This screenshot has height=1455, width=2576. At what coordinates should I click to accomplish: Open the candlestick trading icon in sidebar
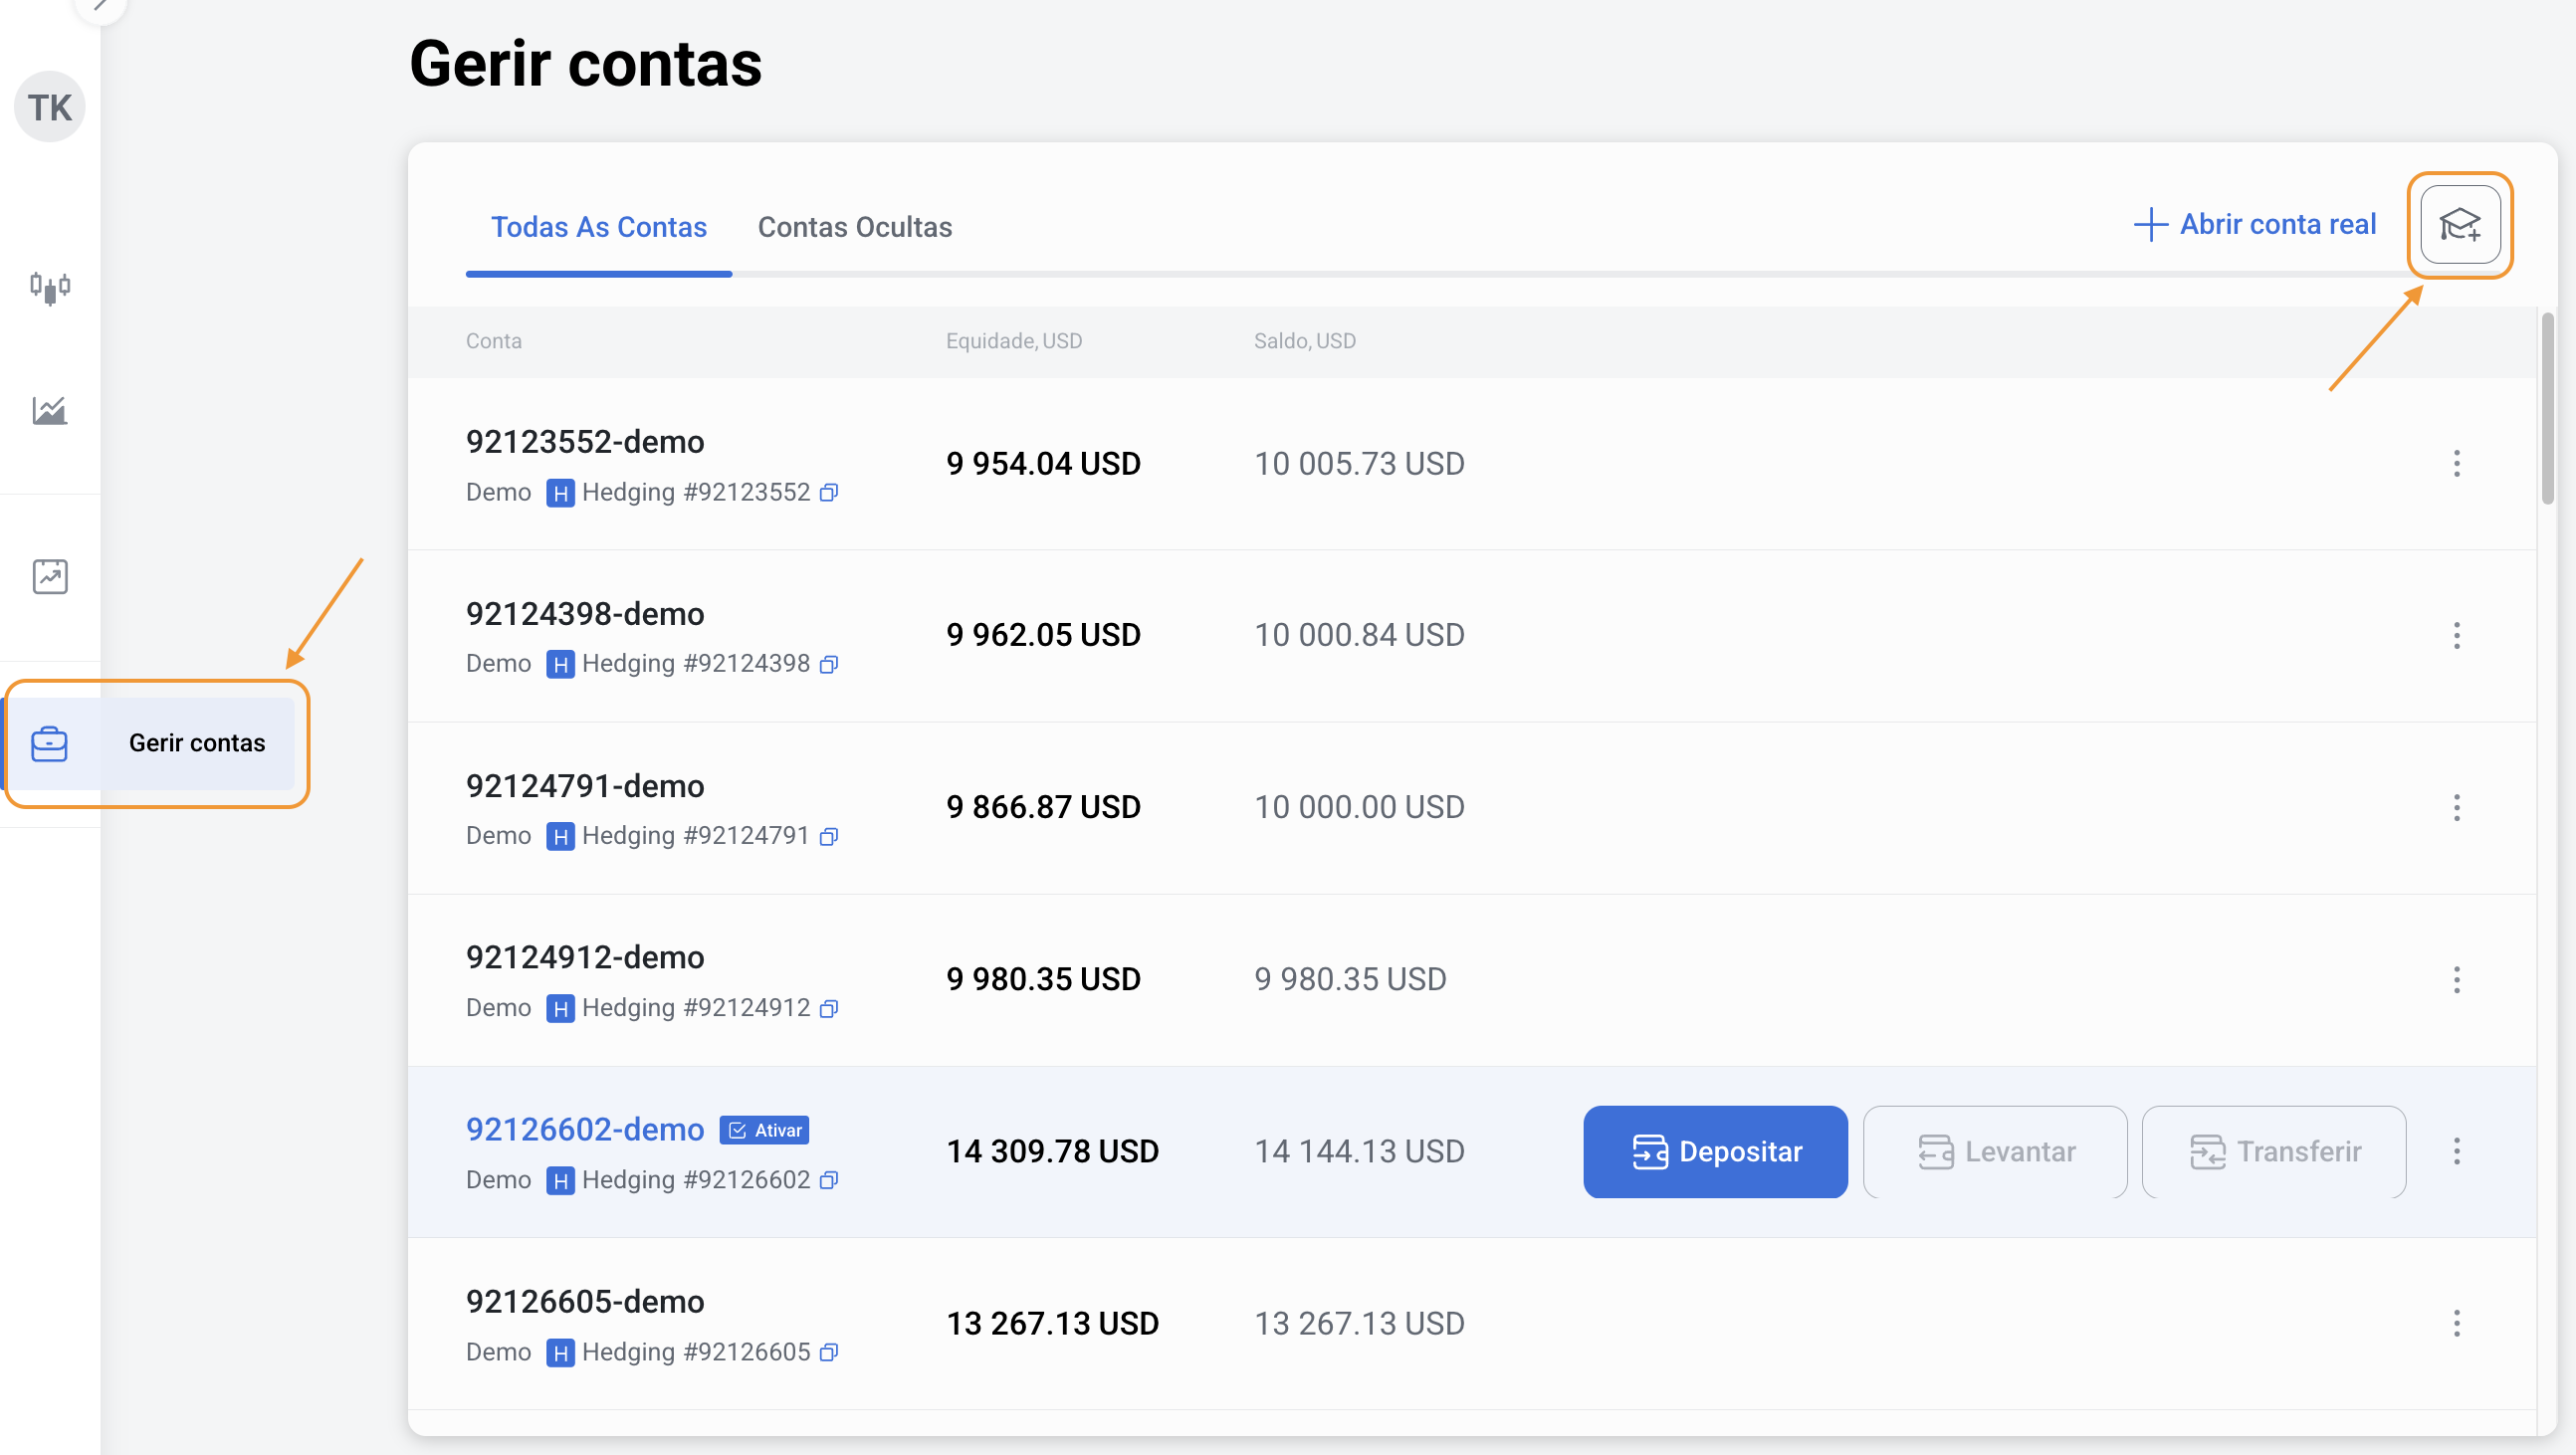coord(50,288)
